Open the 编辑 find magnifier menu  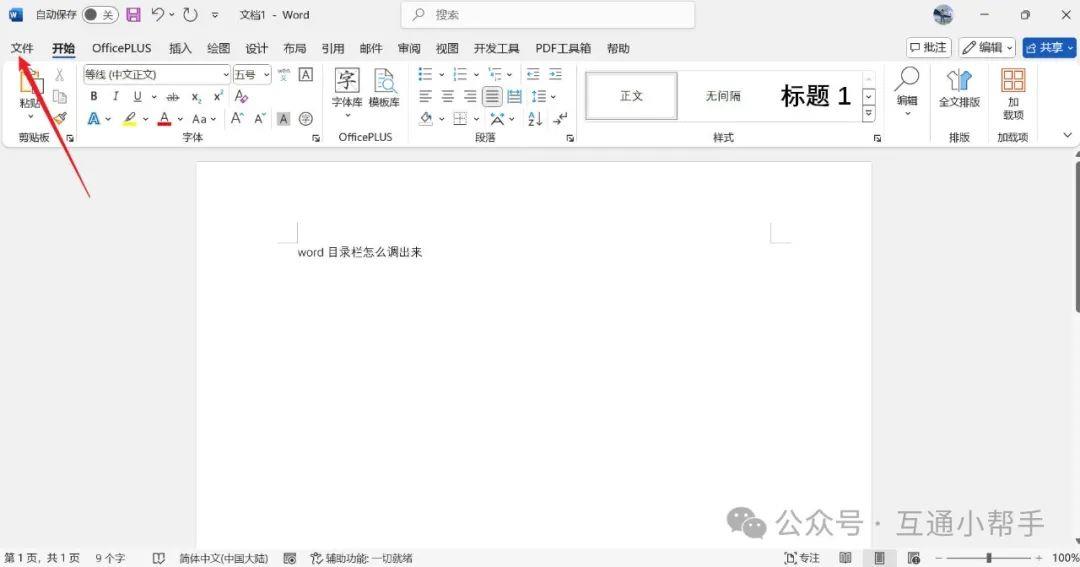pyautogui.click(x=907, y=92)
